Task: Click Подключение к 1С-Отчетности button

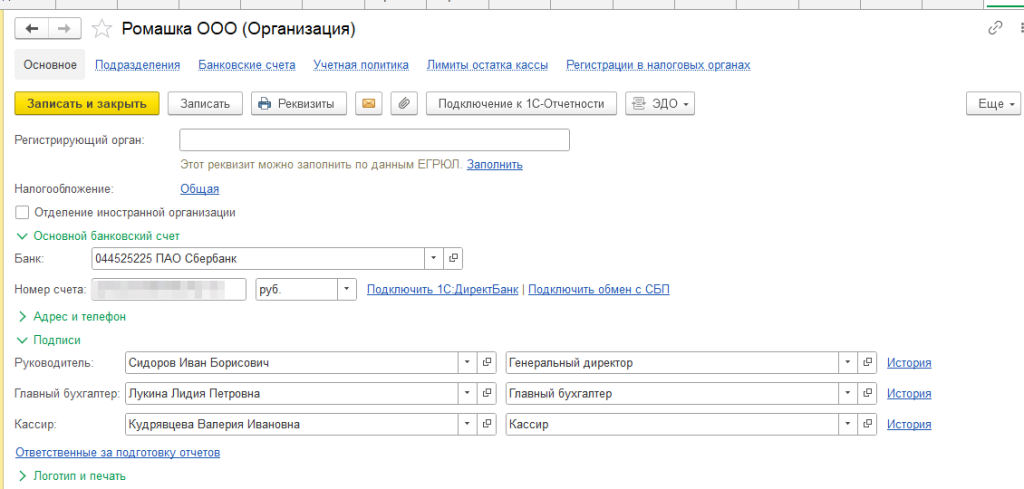Action: (x=521, y=104)
